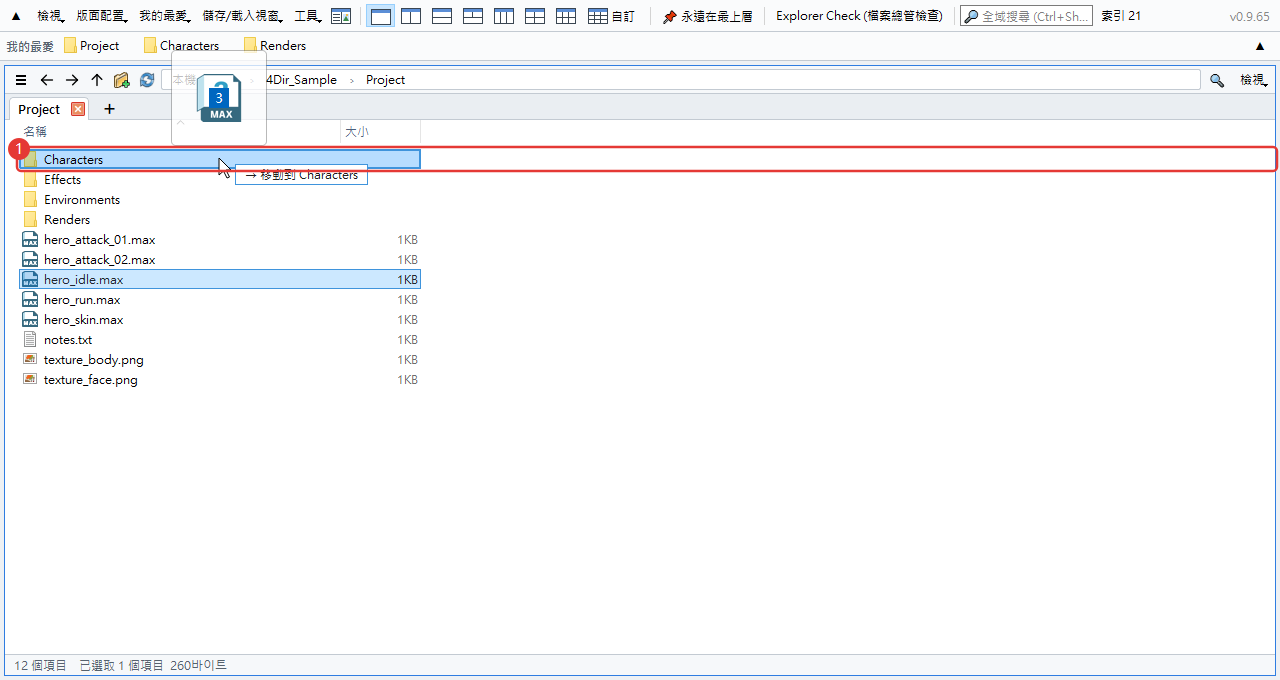Select the hero_attack_01.max file
This screenshot has height=680, width=1280.
(x=220, y=240)
